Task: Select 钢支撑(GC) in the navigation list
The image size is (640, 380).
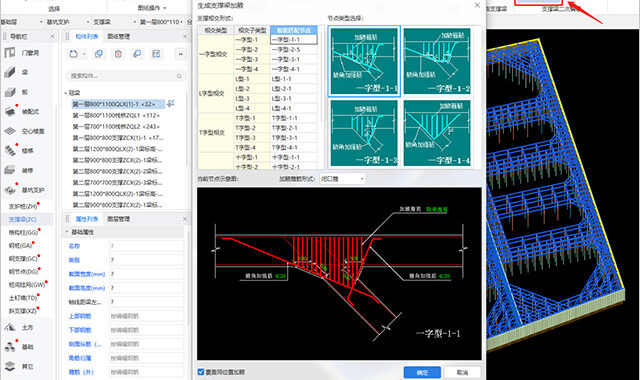Action: tap(23, 258)
